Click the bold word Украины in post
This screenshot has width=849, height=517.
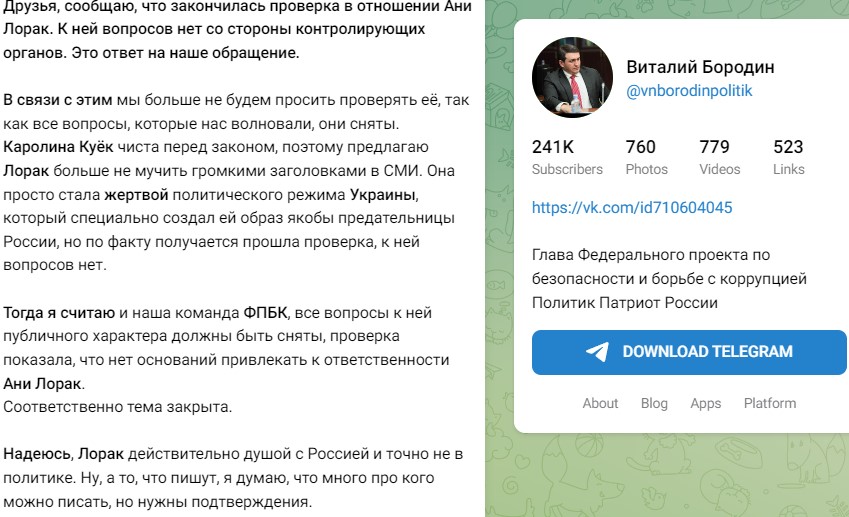[x=383, y=194]
